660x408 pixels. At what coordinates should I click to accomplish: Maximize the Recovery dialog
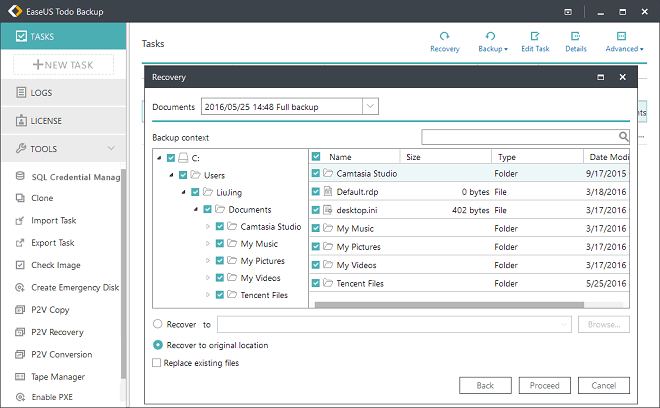click(601, 77)
